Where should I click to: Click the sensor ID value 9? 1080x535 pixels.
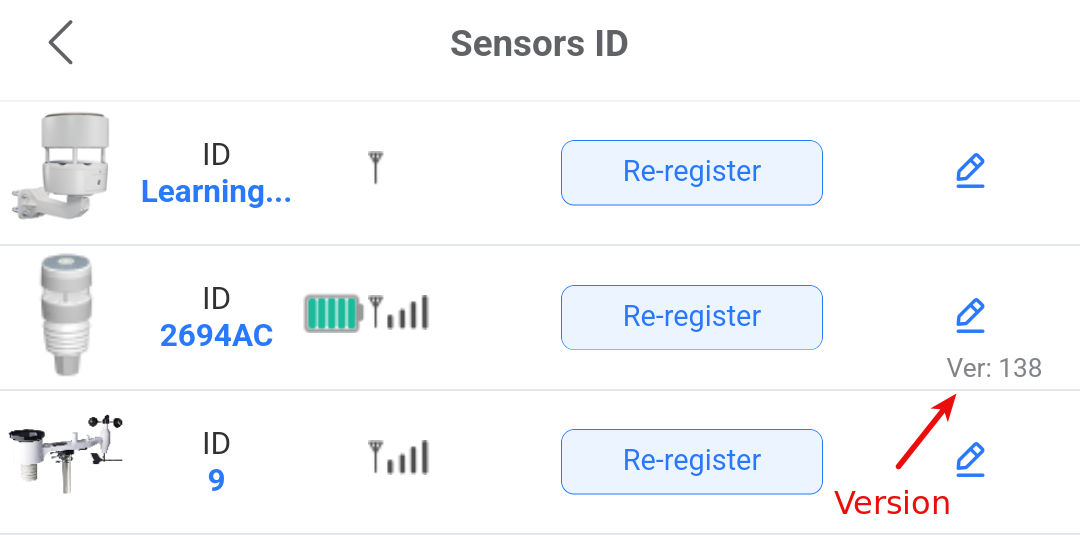216,481
